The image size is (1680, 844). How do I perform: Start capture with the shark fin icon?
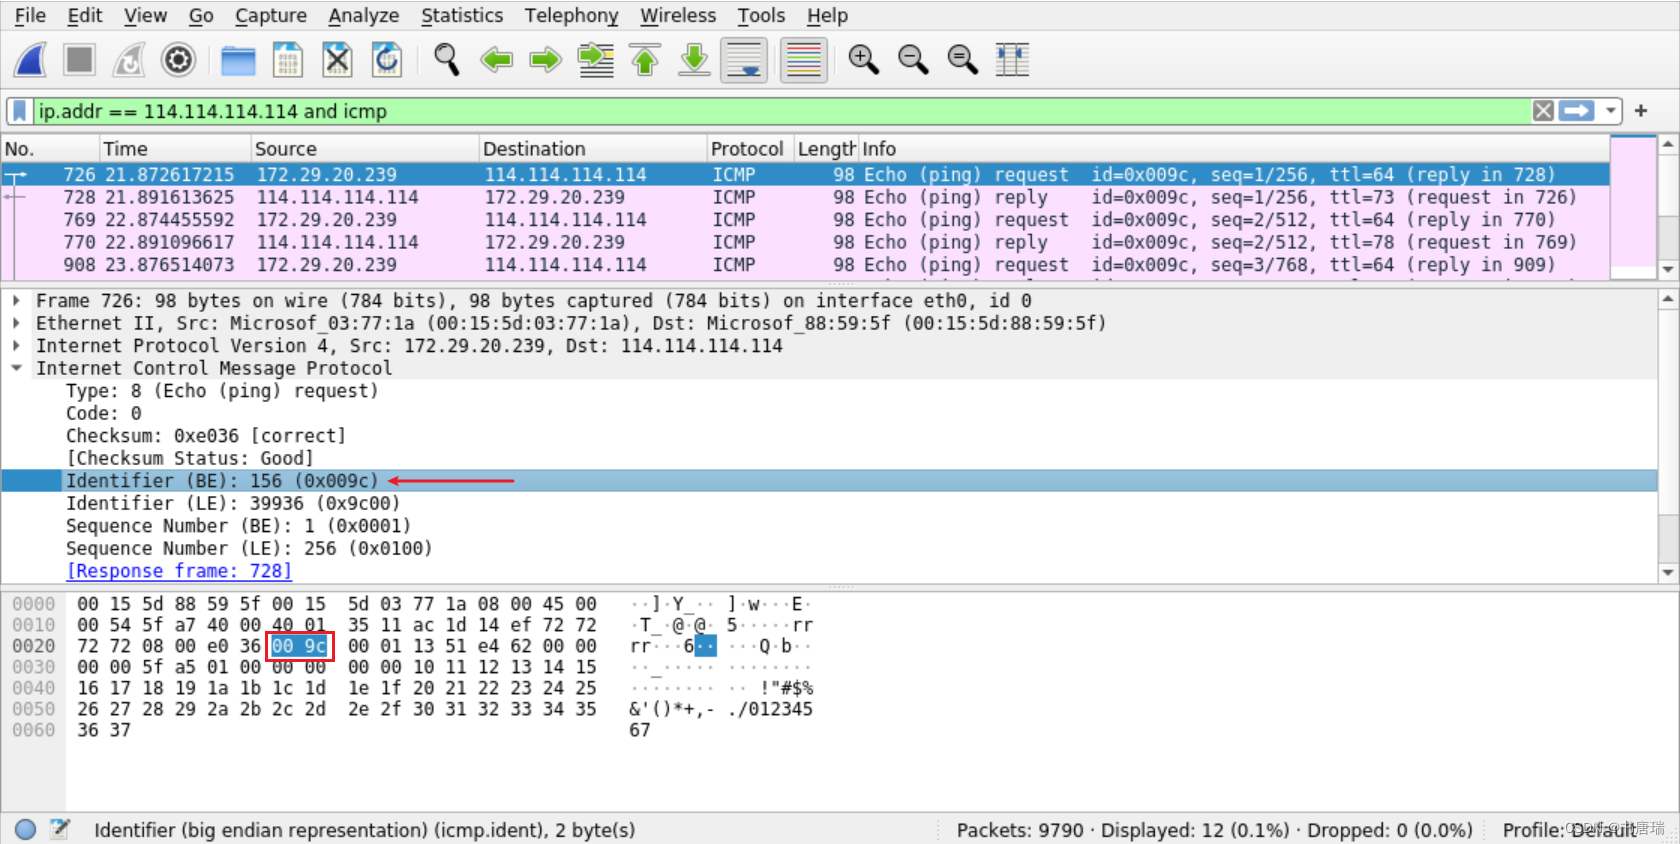click(x=31, y=60)
